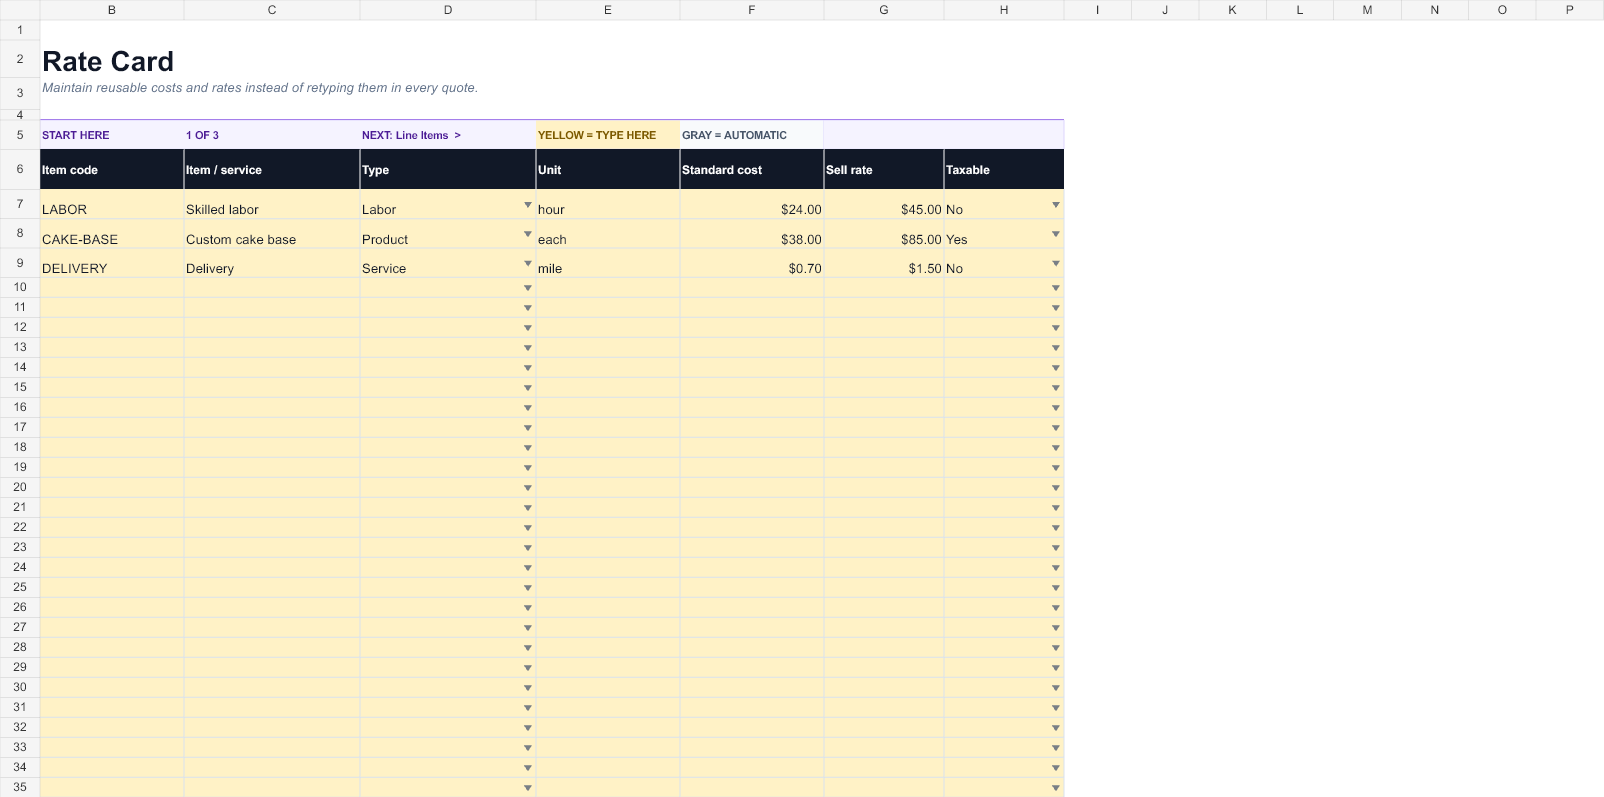Screen dimensions: 1604x797
Task: Select the mile unit cell
Action: (x=608, y=263)
